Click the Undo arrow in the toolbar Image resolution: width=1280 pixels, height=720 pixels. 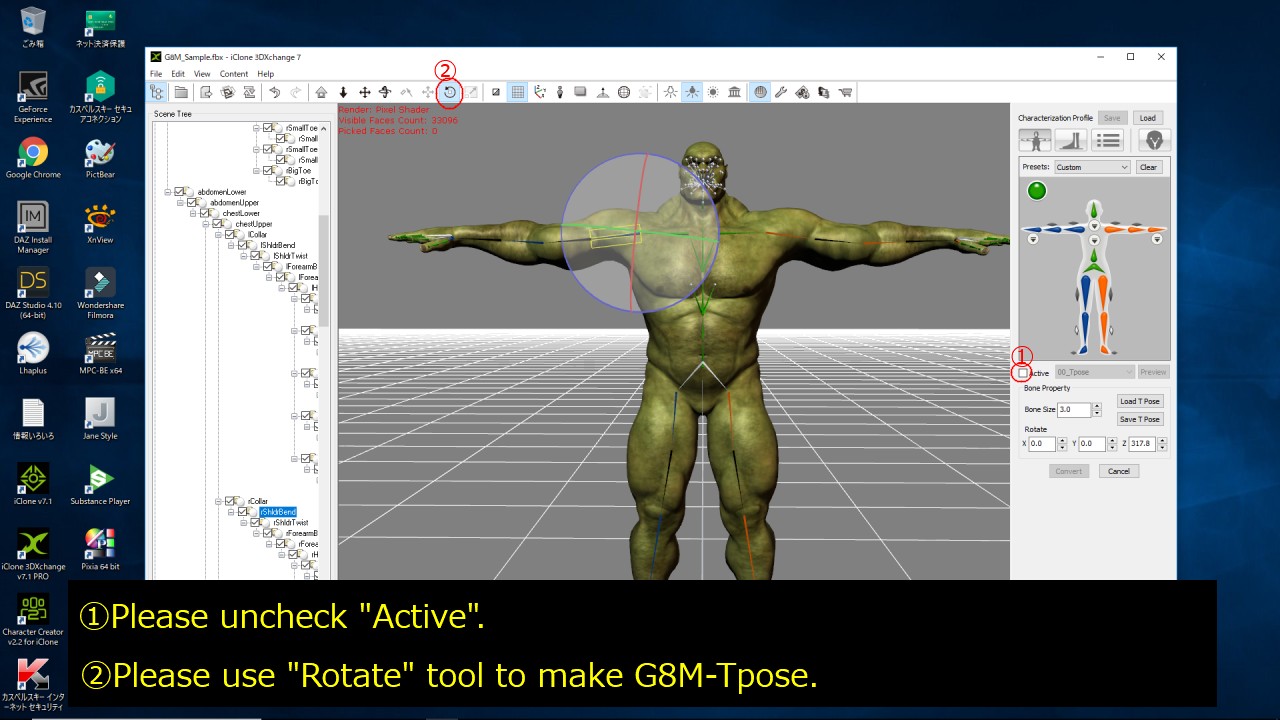pyautogui.click(x=274, y=93)
